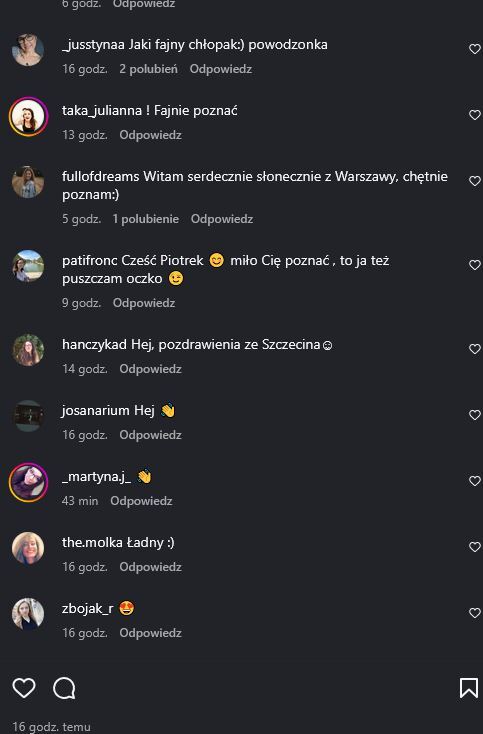Reply to fullofdreams comment
483x734 pixels.
[222, 219]
